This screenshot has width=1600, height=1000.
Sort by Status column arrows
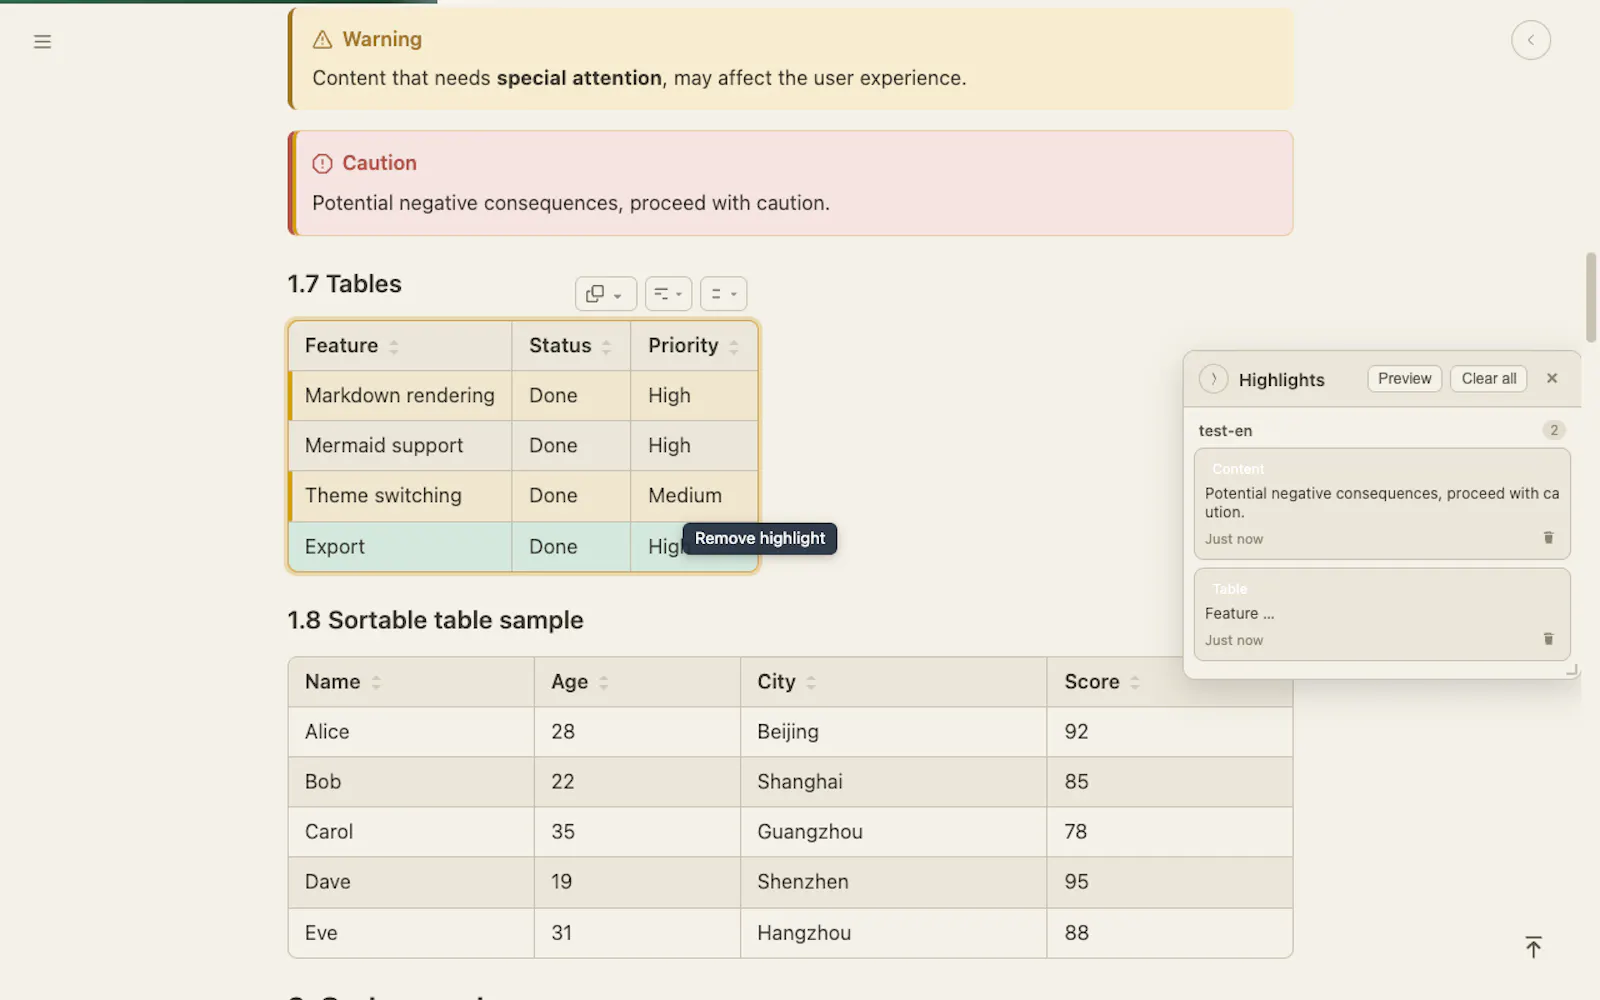coord(606,346)
